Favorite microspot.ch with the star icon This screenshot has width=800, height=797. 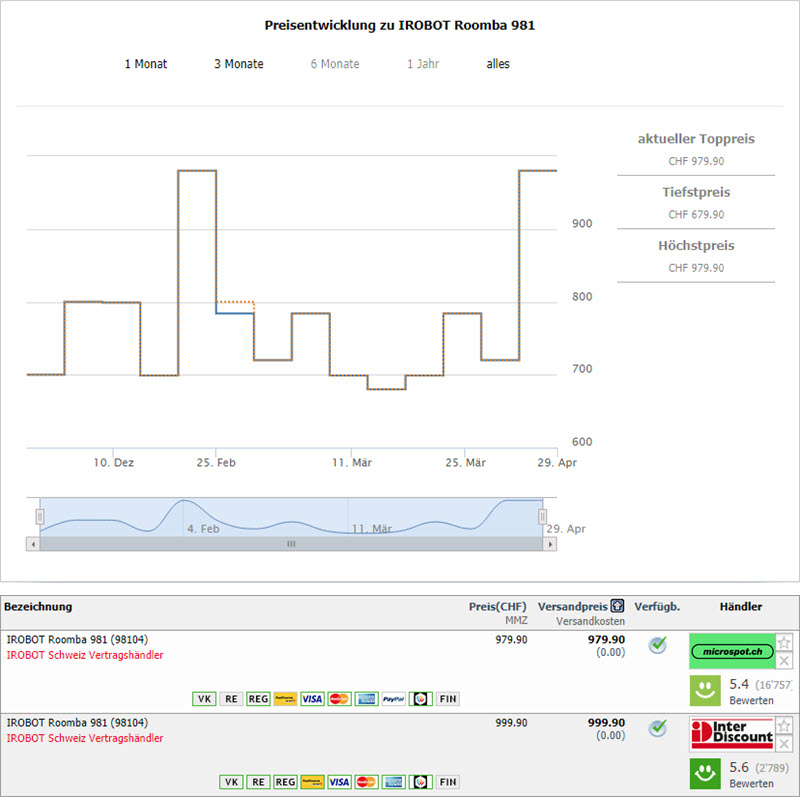[x=785, y=642]
